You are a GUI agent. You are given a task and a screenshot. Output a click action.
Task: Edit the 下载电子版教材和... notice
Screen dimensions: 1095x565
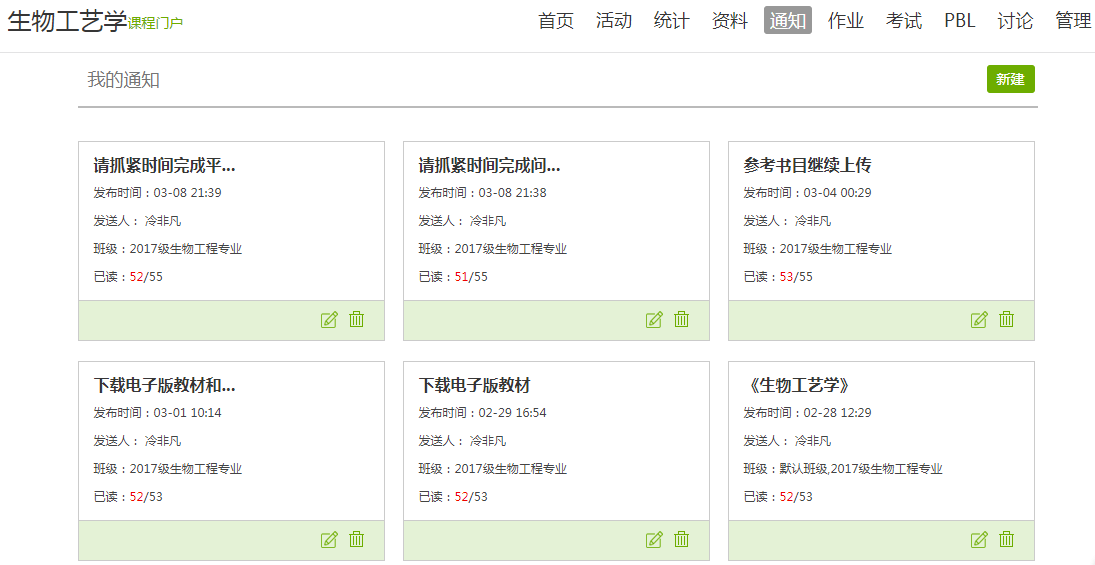coord(329,540)
